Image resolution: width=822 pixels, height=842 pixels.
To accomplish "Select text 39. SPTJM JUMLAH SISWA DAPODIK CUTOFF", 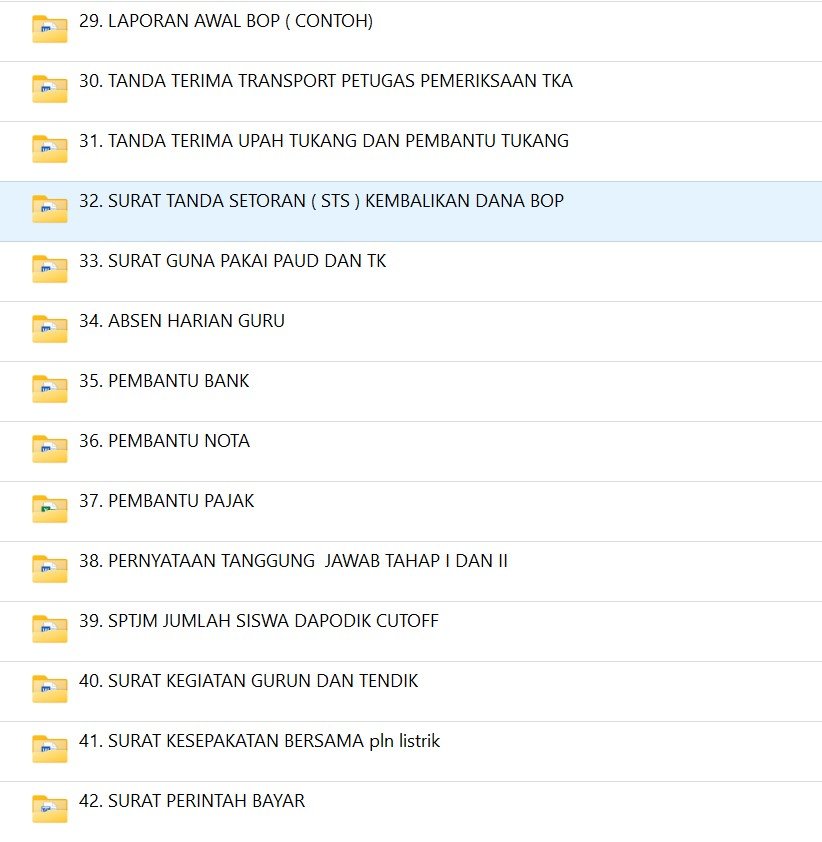I will (x=259, y=621).
